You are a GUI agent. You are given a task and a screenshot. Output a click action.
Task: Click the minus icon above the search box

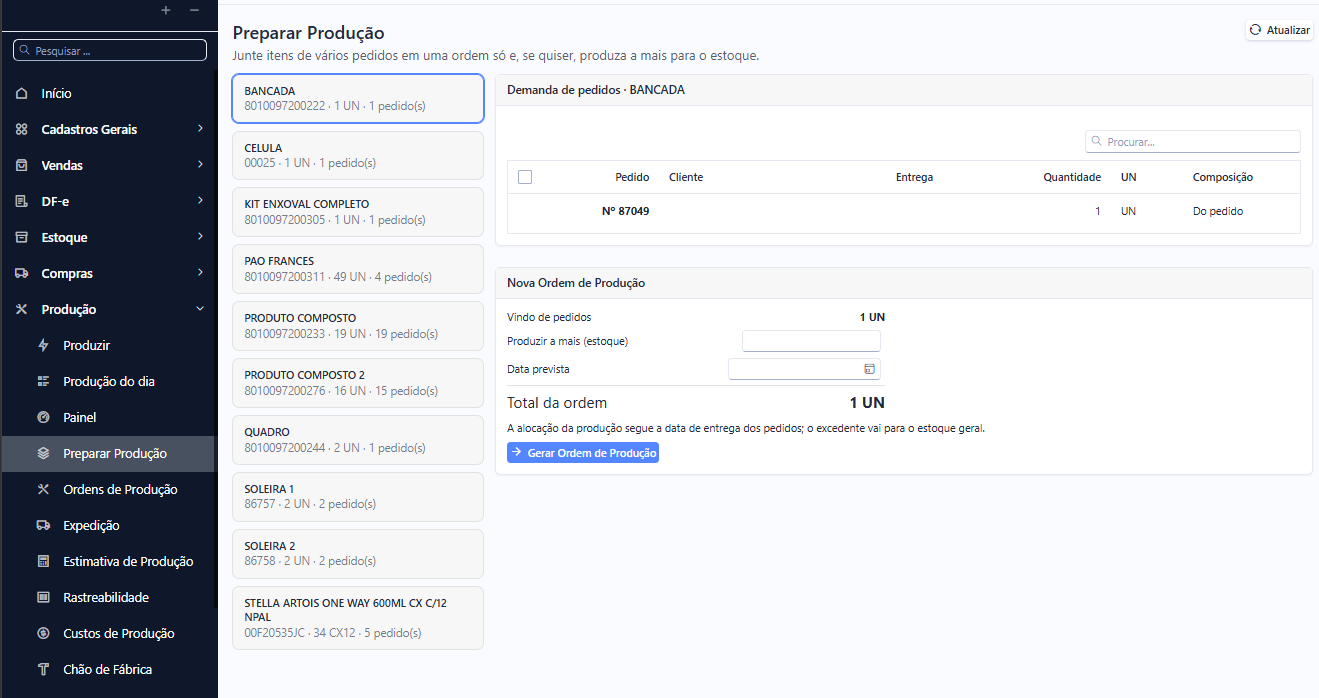point(194,10)
